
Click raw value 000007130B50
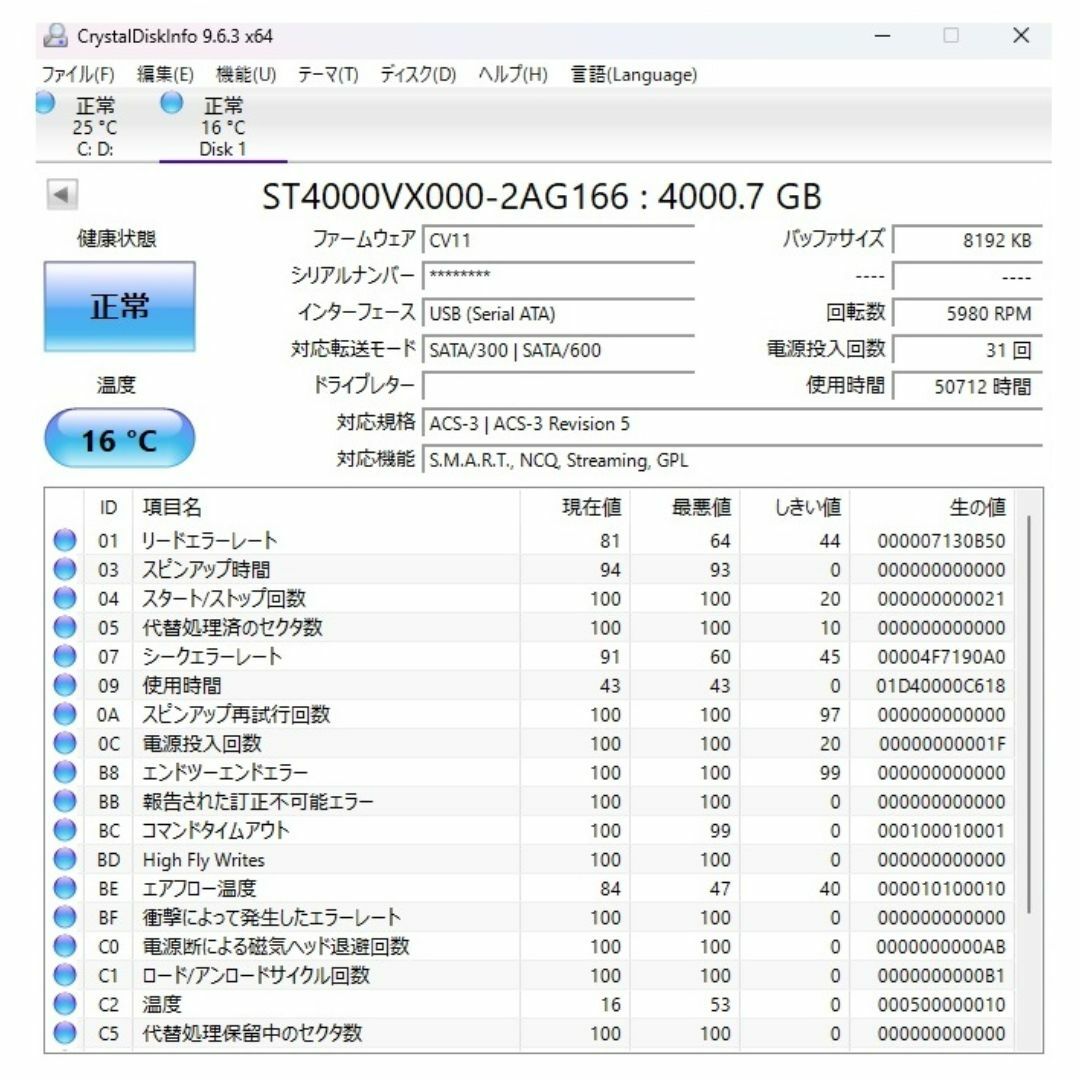coord(941,541)
